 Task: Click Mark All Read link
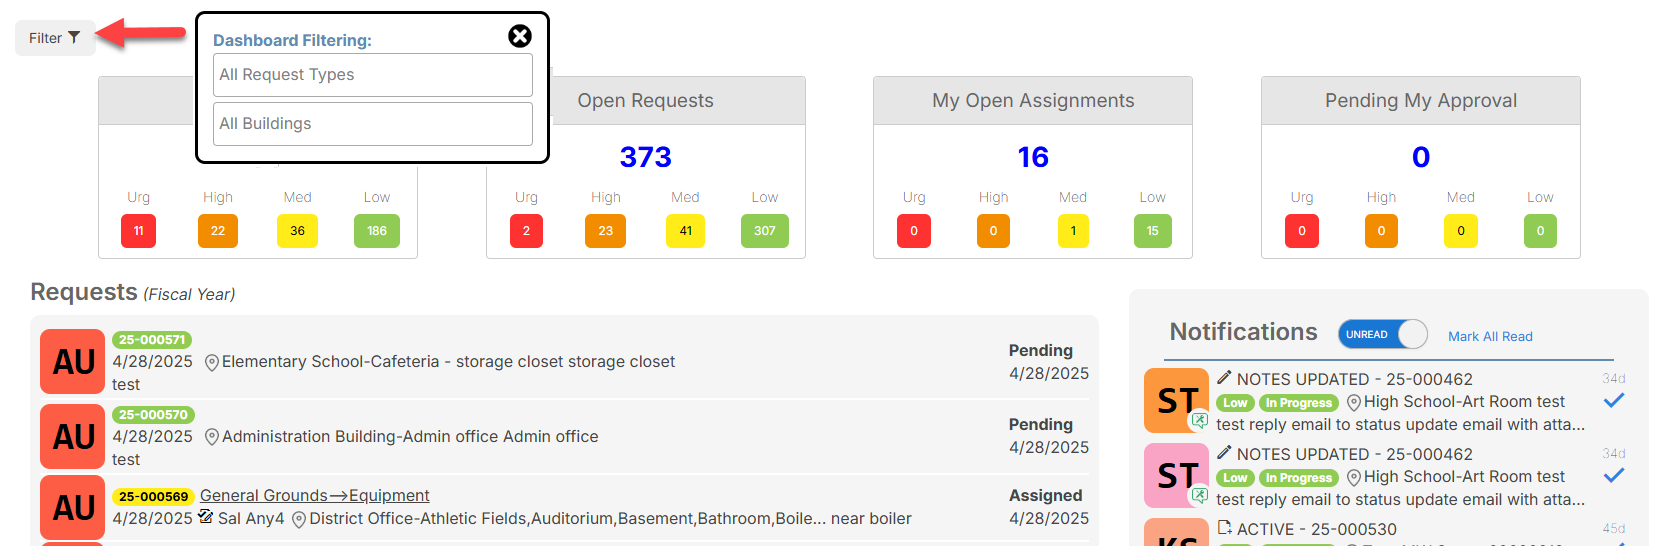pyautogui.click(x=1490, y=336)
